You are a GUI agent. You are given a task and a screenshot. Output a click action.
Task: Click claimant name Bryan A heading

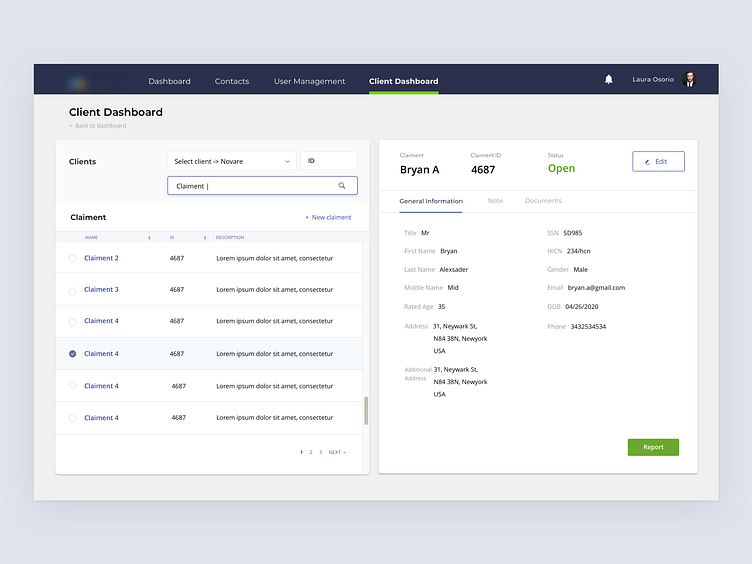click(419, 170)
